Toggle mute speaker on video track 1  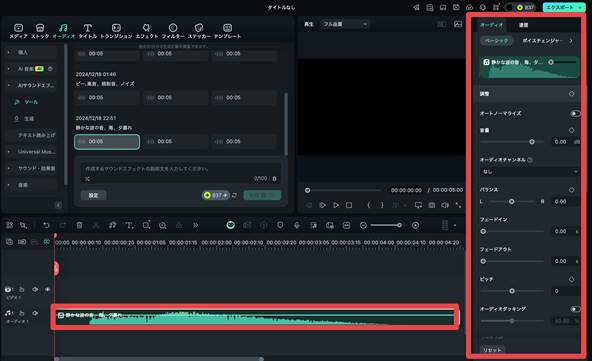35,290
